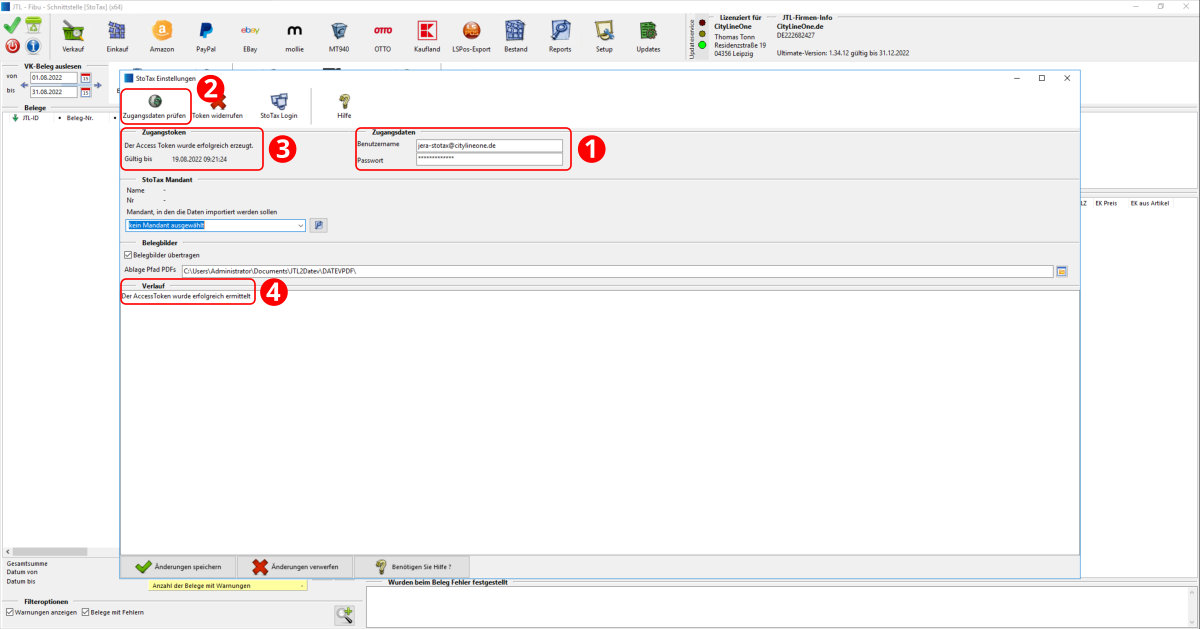1200x629 pixels.
Task: Open the Kaufland interface icon
Action: pyautogui.click(x=427, y=34)
